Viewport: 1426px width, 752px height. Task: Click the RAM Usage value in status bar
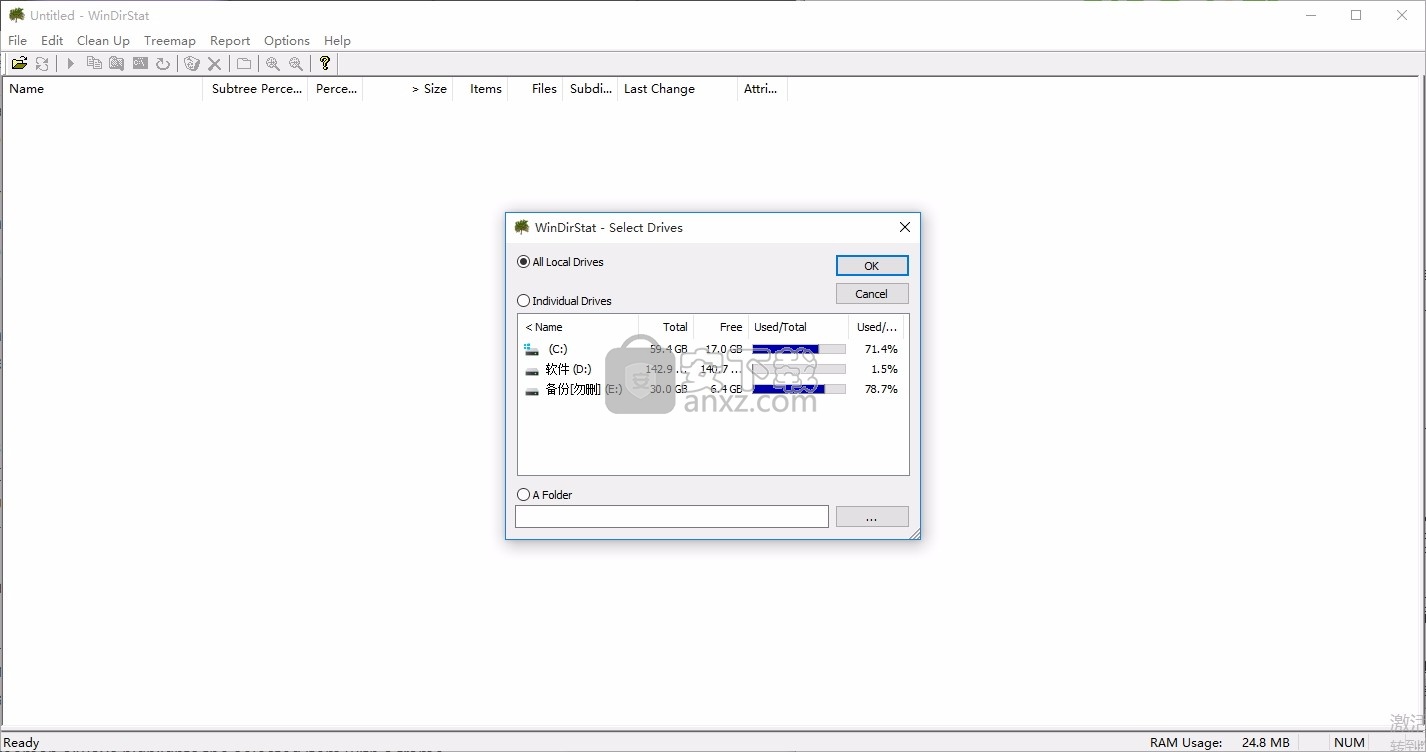tap(1266, 743)
